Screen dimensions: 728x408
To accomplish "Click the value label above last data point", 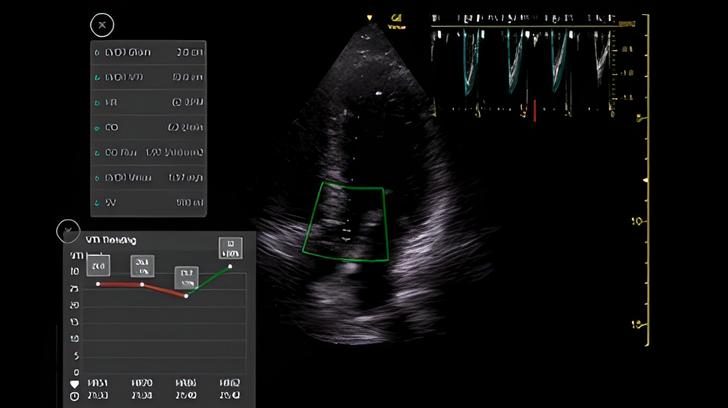I will (230, 247).
